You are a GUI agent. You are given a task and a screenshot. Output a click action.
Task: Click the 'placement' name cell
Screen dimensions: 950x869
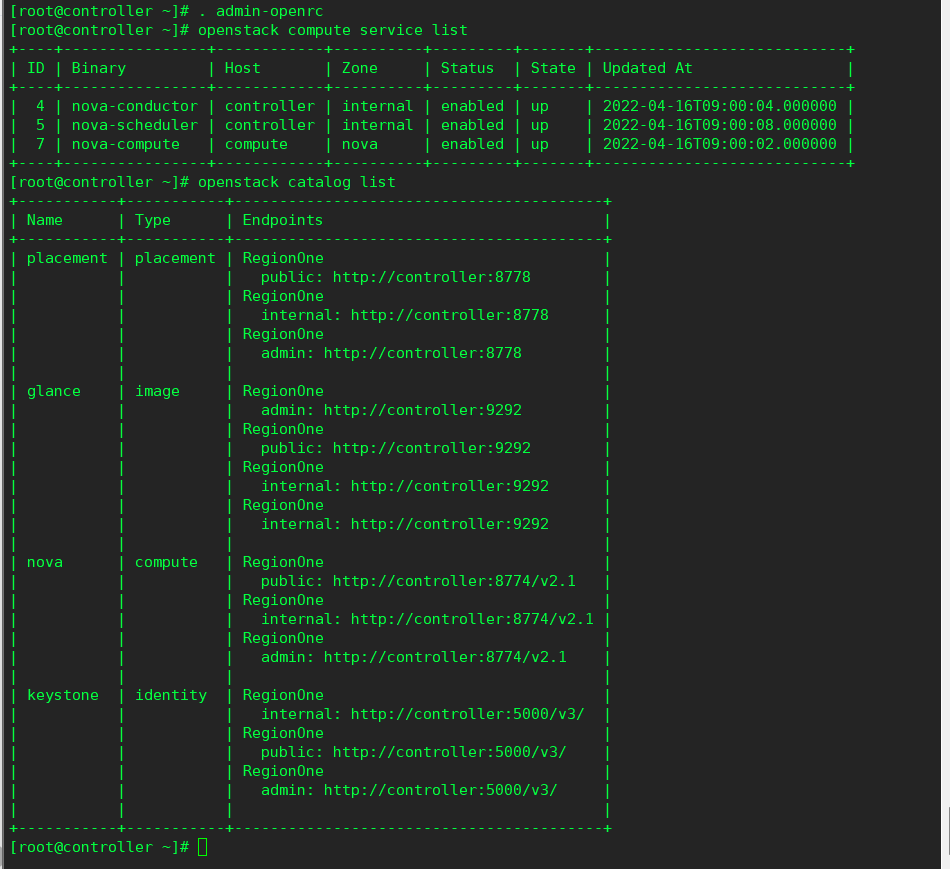67,258
